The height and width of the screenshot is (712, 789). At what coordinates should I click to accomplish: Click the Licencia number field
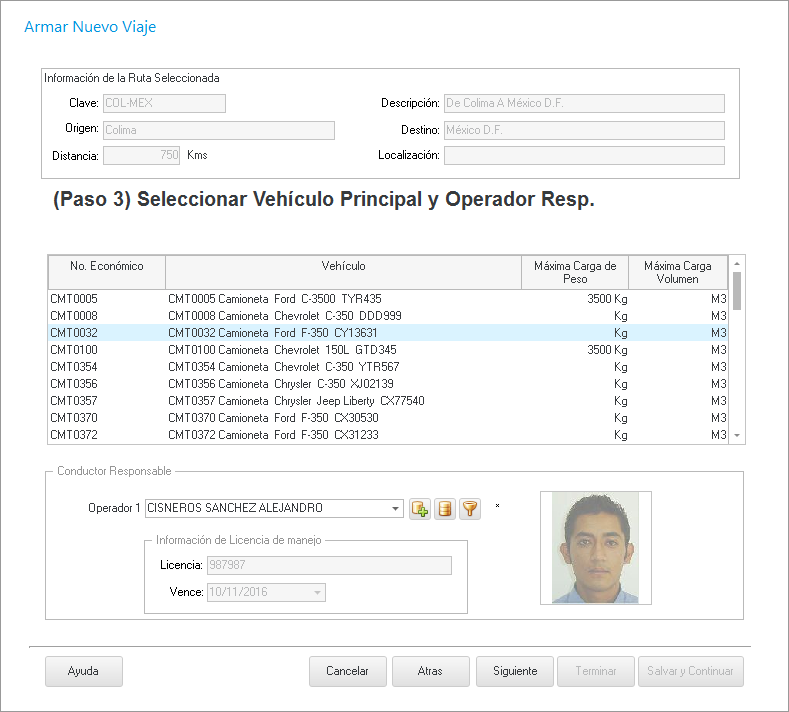(x=328, y=566)
